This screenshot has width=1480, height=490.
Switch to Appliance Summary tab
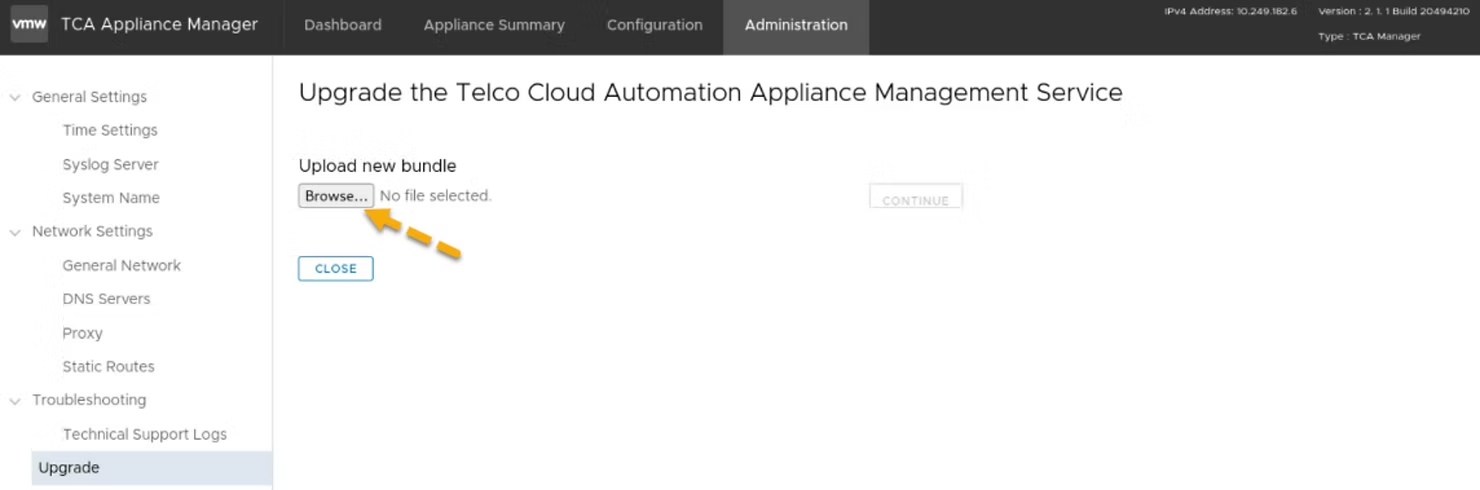tap(494, 26)
